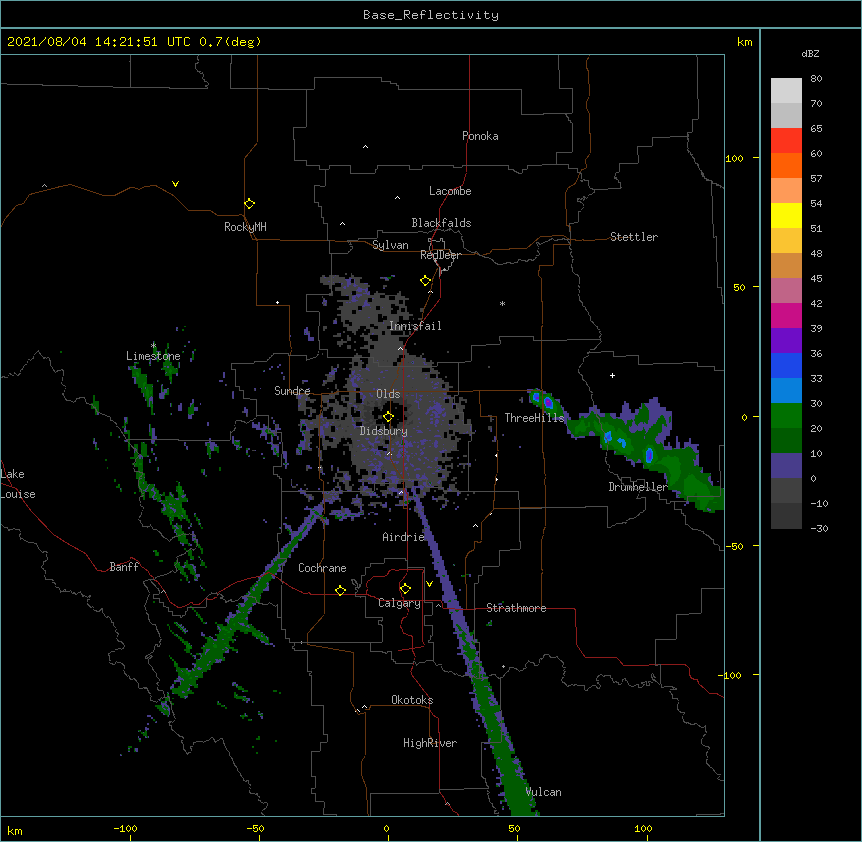Viewport: 862px width, 842px height.
Task: Pick the magenta 39-42 dBZ legend swatch
Action: (786, 315)
